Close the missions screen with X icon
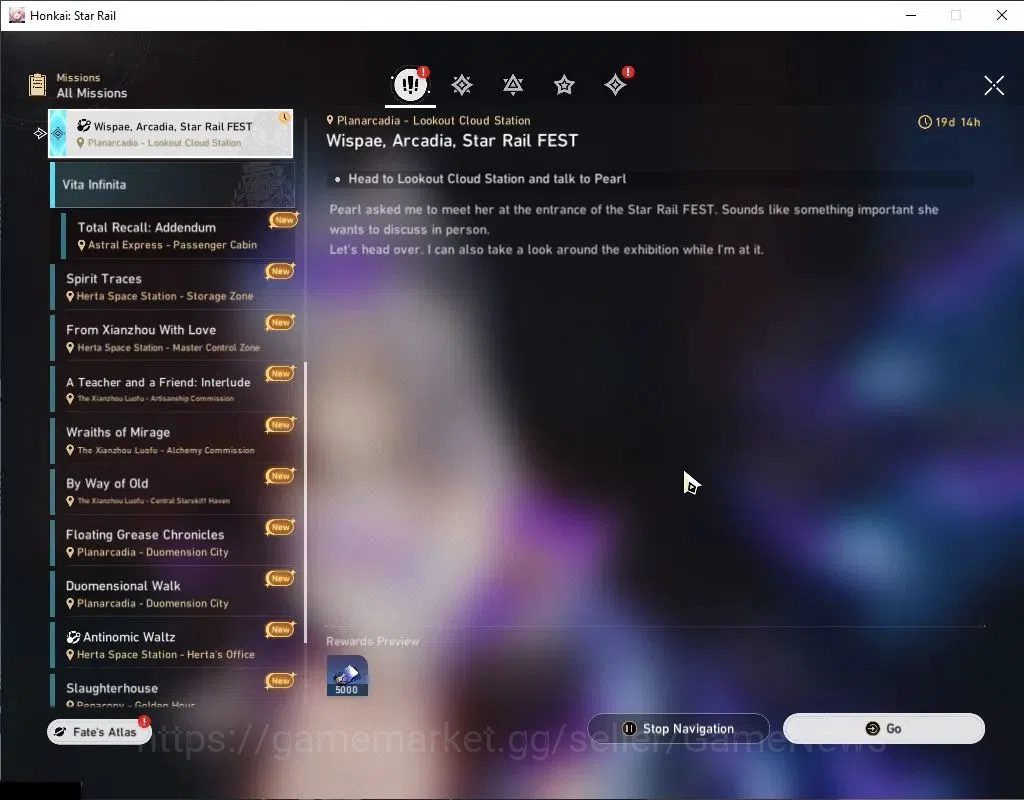 pyautogui.click(x=994, y=85)
